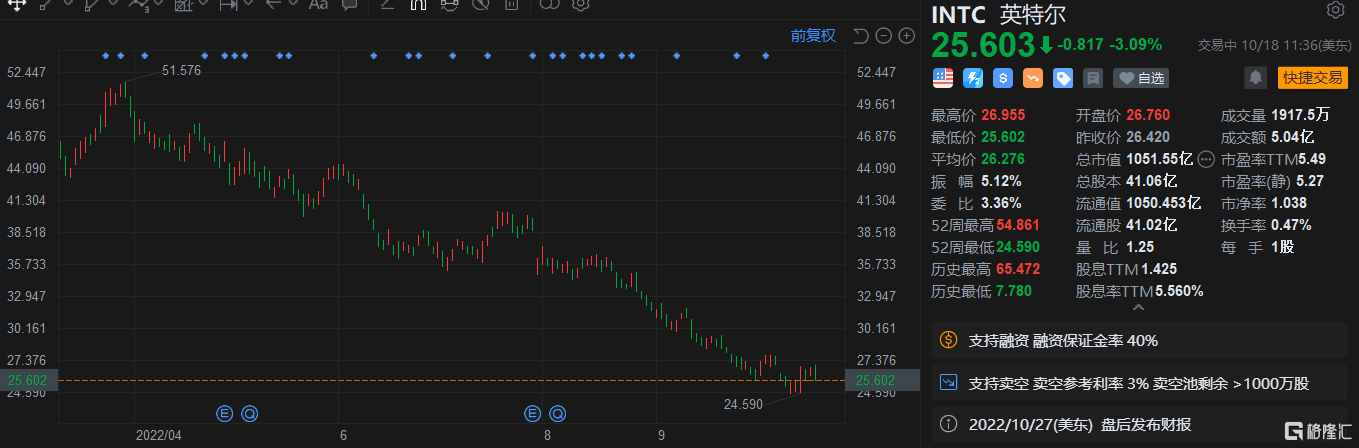Select the comment bubble annotation tool
The image size is (1359, 448).
[349, 4]
